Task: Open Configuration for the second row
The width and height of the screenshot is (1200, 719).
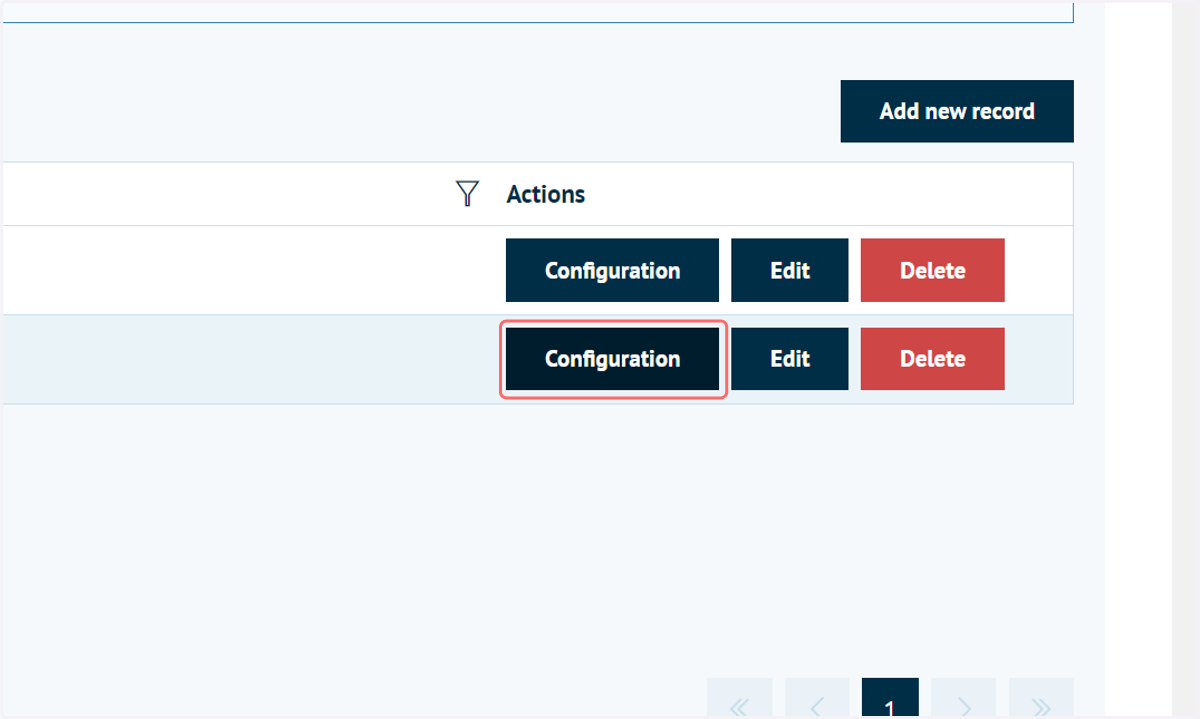Action: tap(612, 359)
